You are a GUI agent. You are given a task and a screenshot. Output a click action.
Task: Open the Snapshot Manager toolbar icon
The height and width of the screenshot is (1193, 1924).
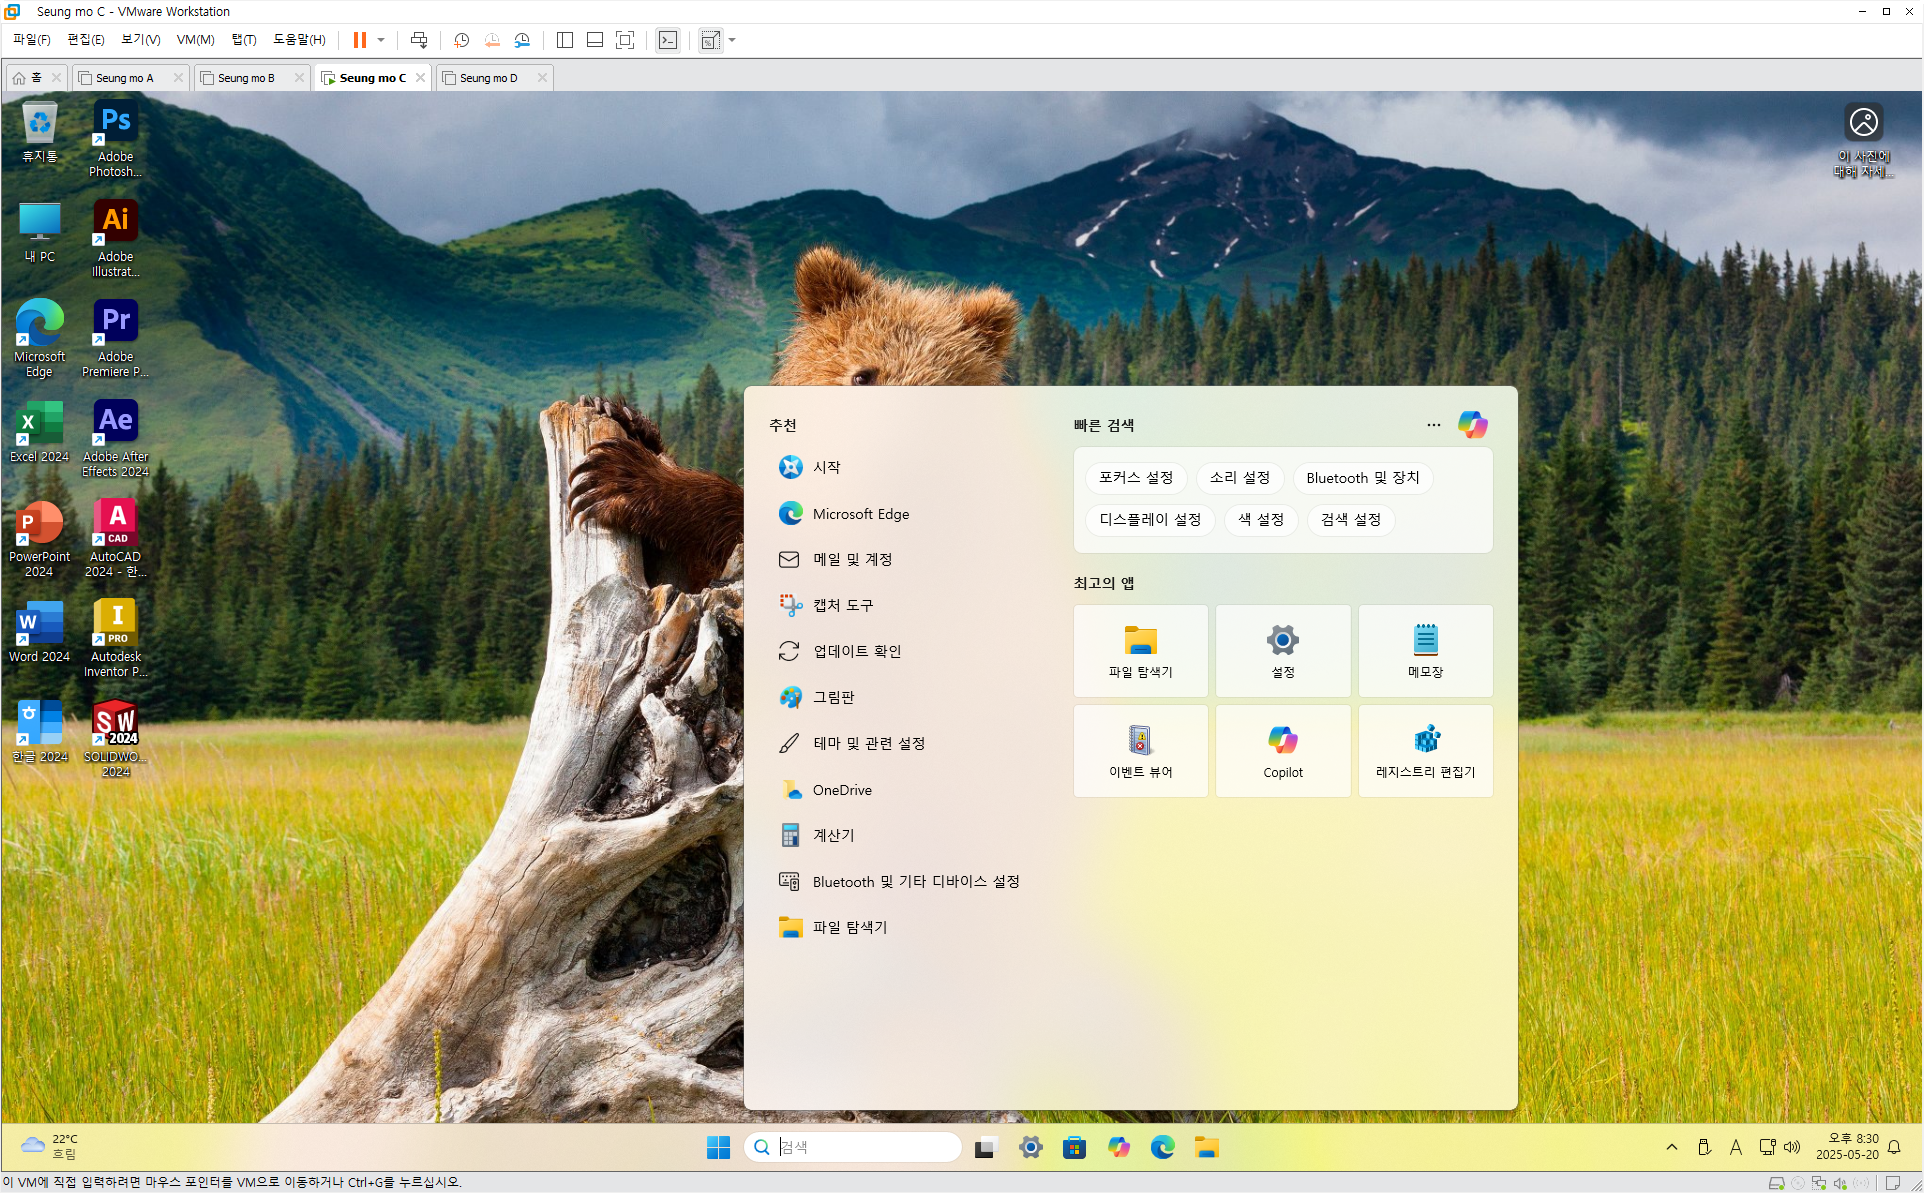[522, 40]
